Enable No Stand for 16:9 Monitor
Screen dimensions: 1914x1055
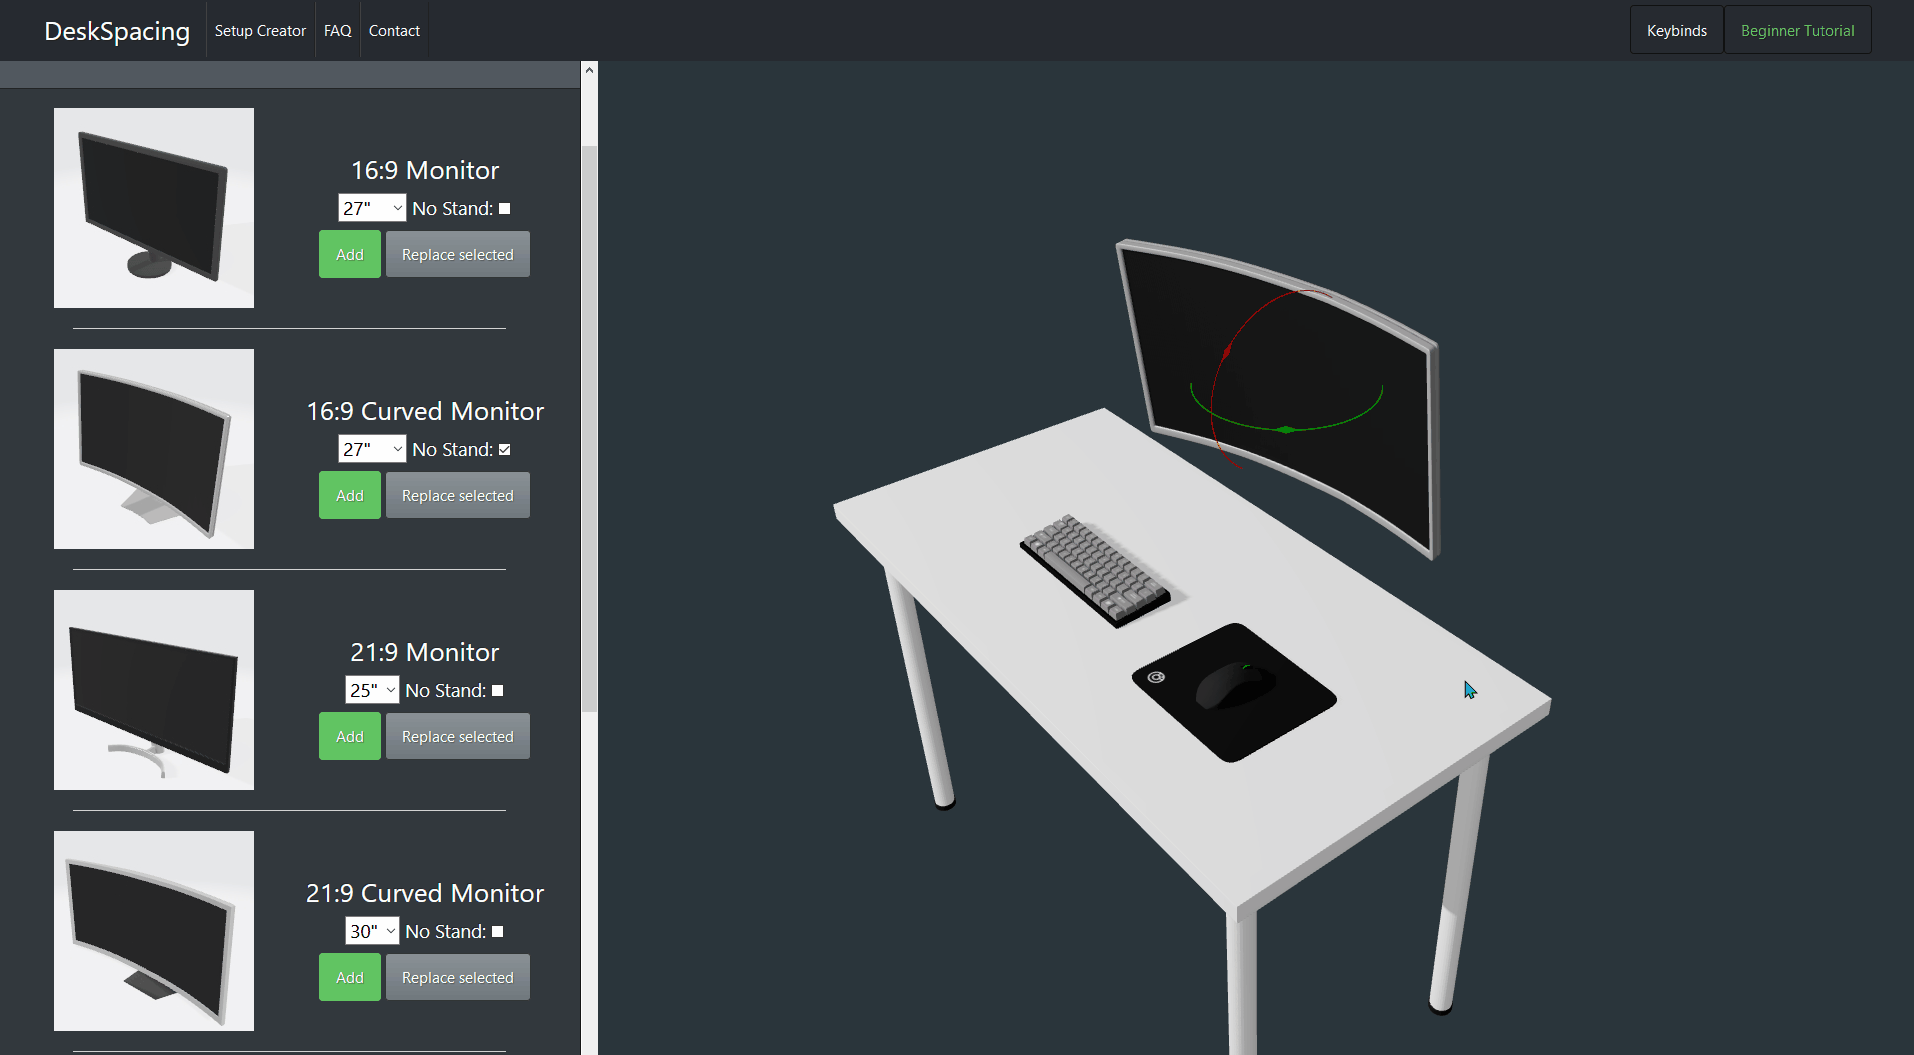click(504, 209)
